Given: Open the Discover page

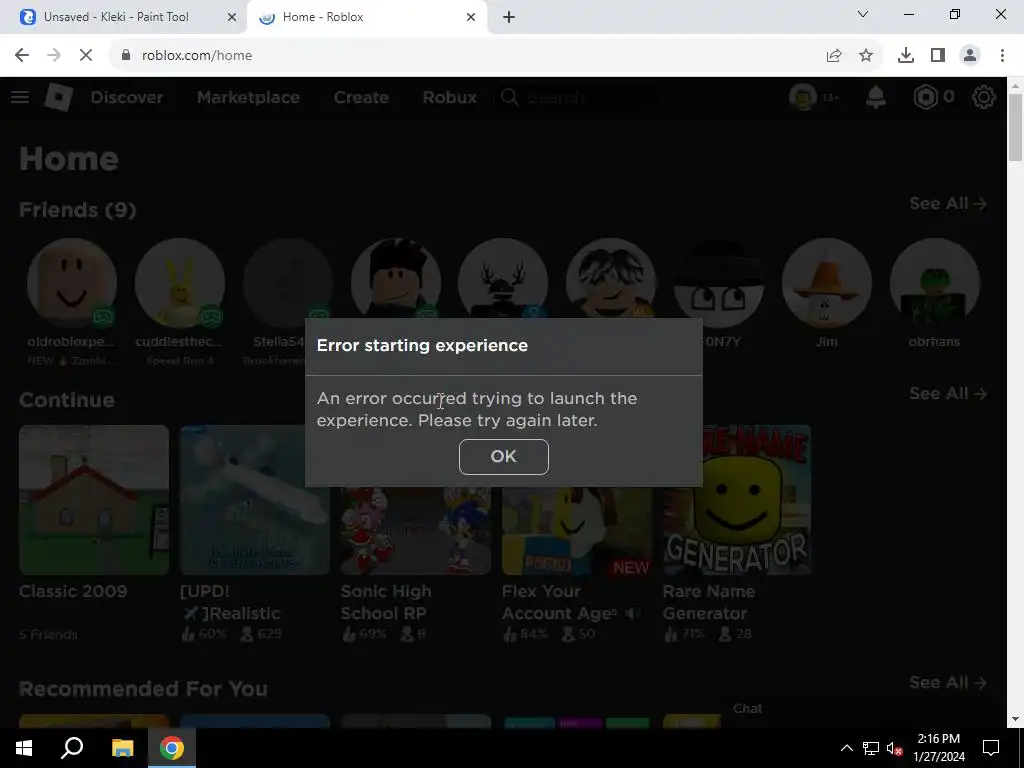Looking at the screenshot, I should coord(127,97).
